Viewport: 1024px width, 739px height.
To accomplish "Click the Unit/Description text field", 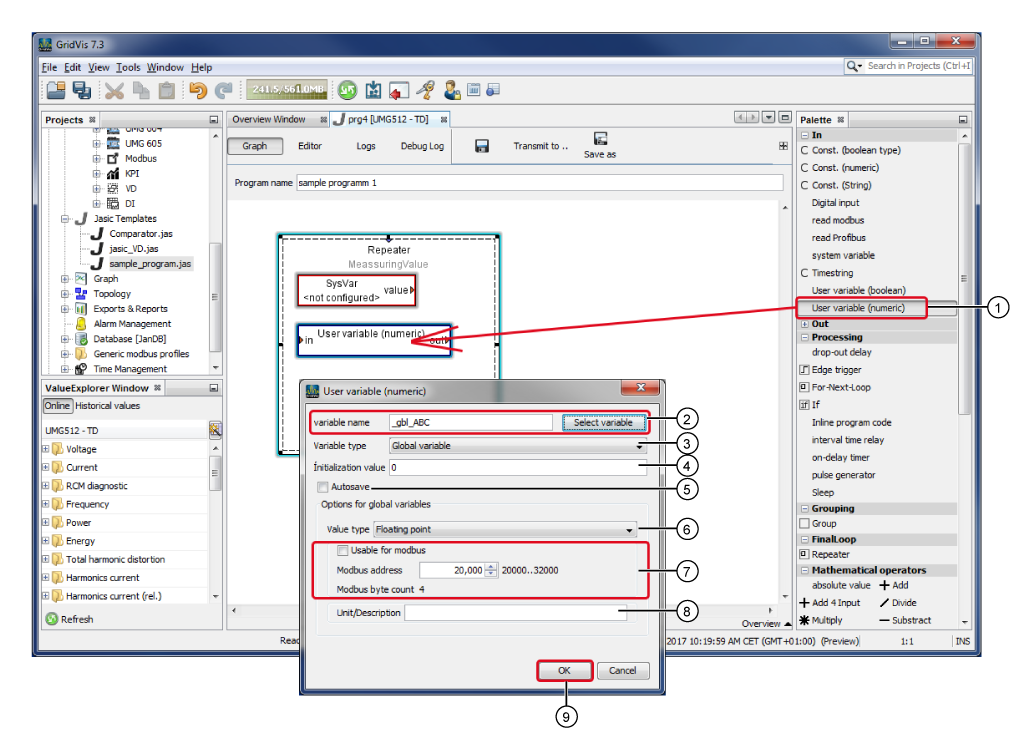I will pyautogui.click(x=515, y=613).
